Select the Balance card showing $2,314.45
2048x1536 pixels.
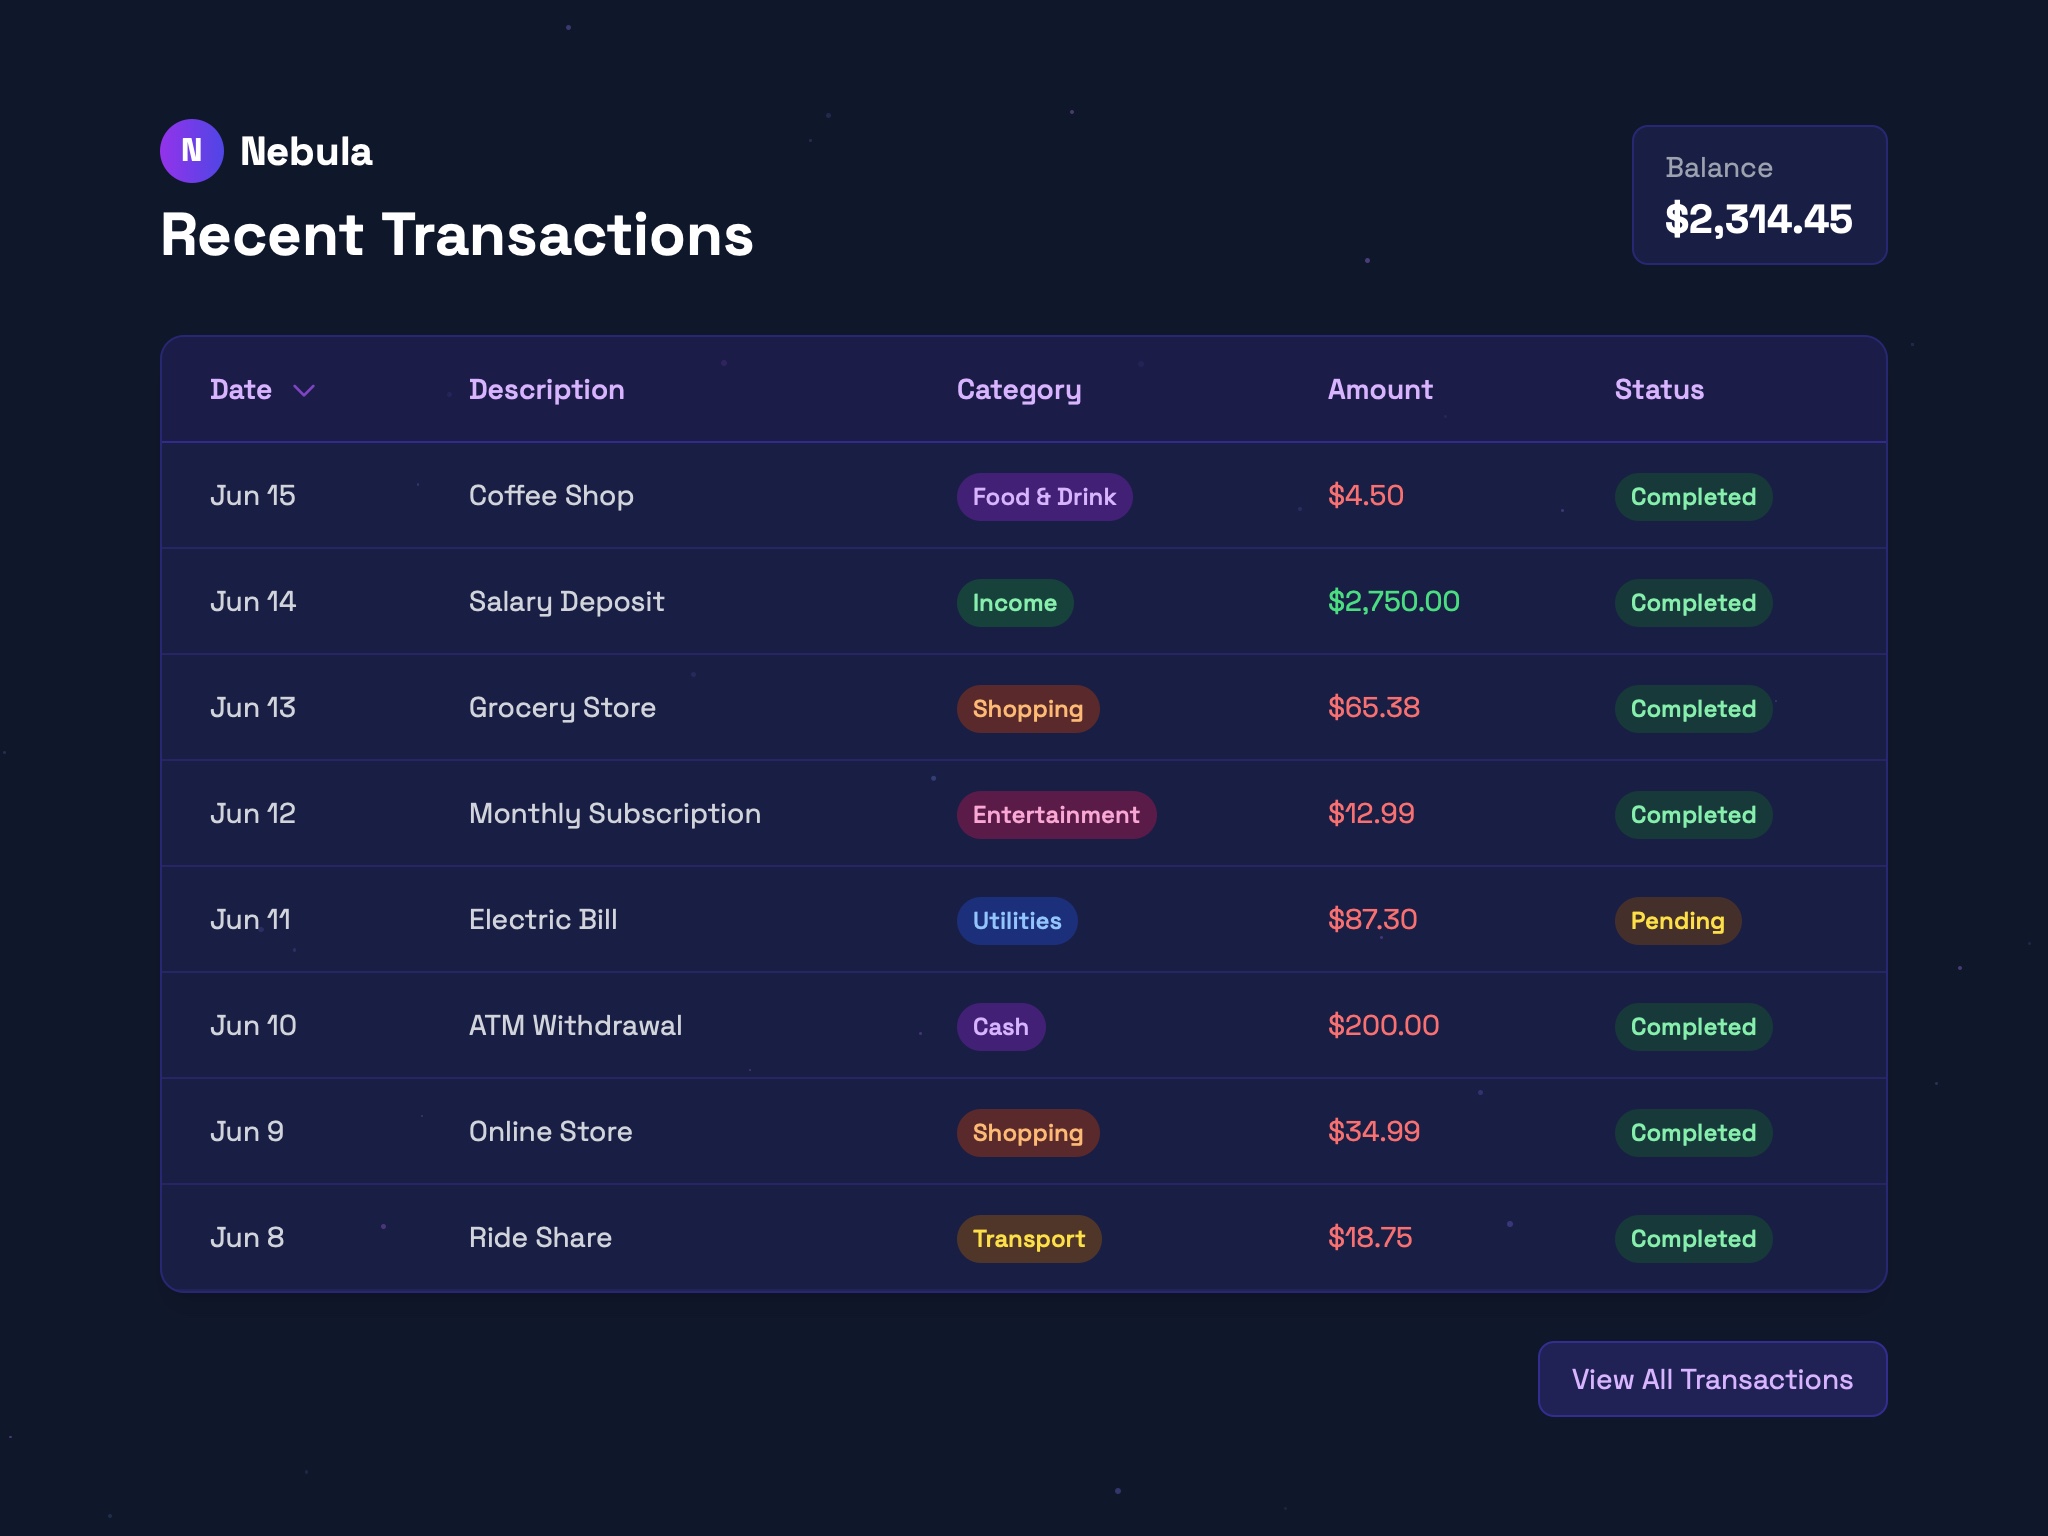coord(1758,195)
